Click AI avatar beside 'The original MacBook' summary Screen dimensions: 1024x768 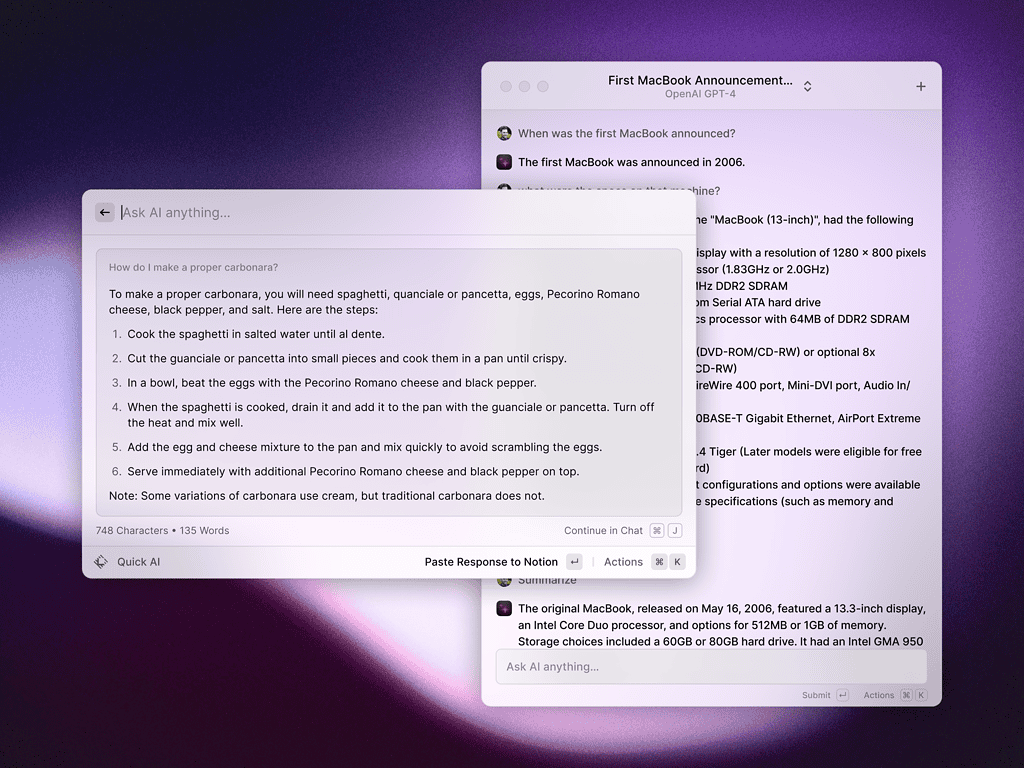tap(504, 609)
